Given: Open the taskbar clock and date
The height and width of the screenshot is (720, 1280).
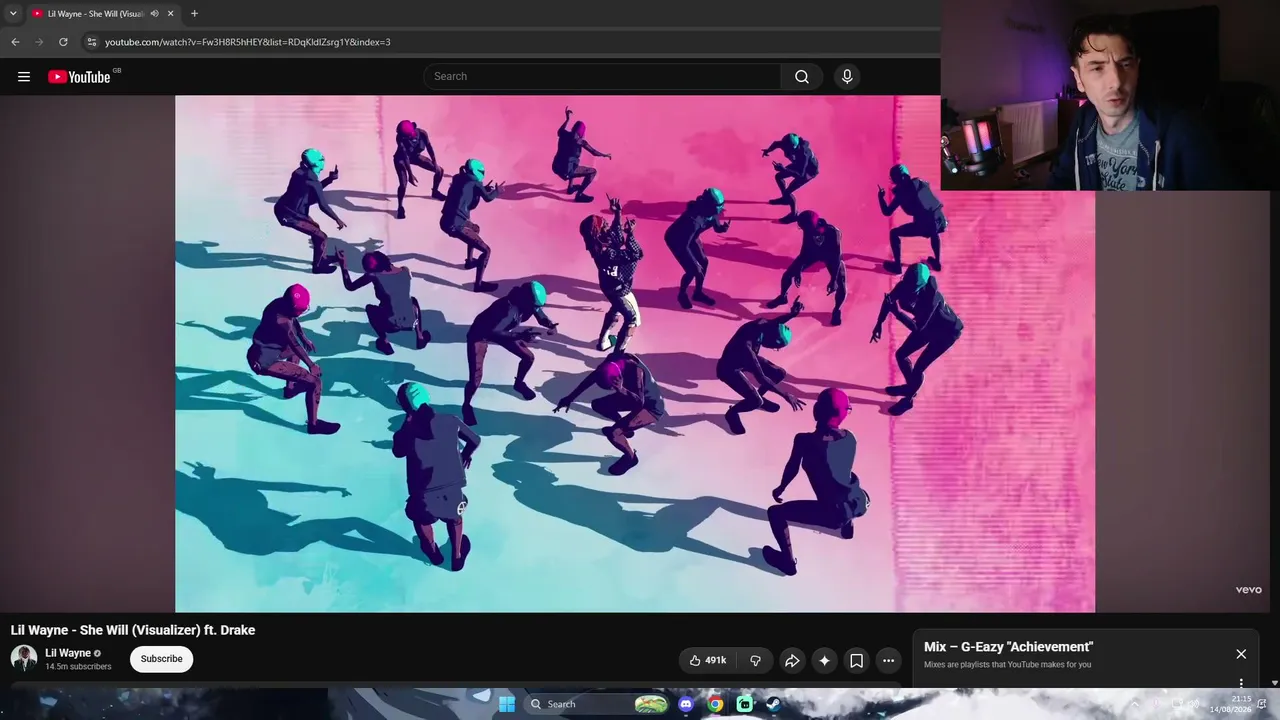Looking at the screenshot, I should pyautogui.click(x=1231, y=704).
